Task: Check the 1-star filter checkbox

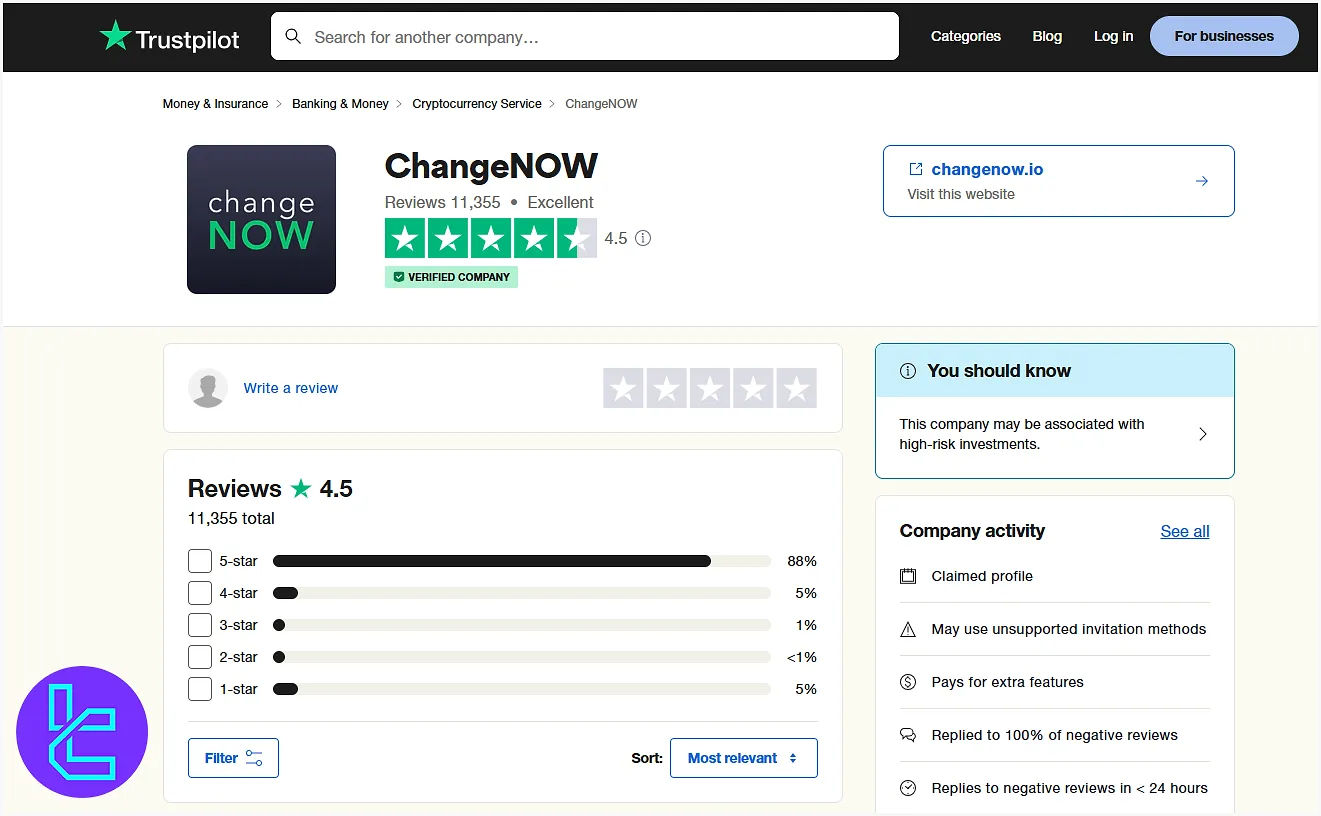Action: click(200, 689)
